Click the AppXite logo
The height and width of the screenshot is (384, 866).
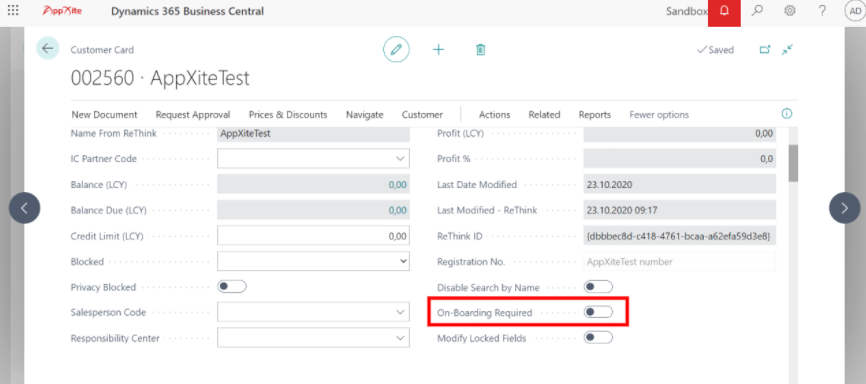(x=62, y=10)
